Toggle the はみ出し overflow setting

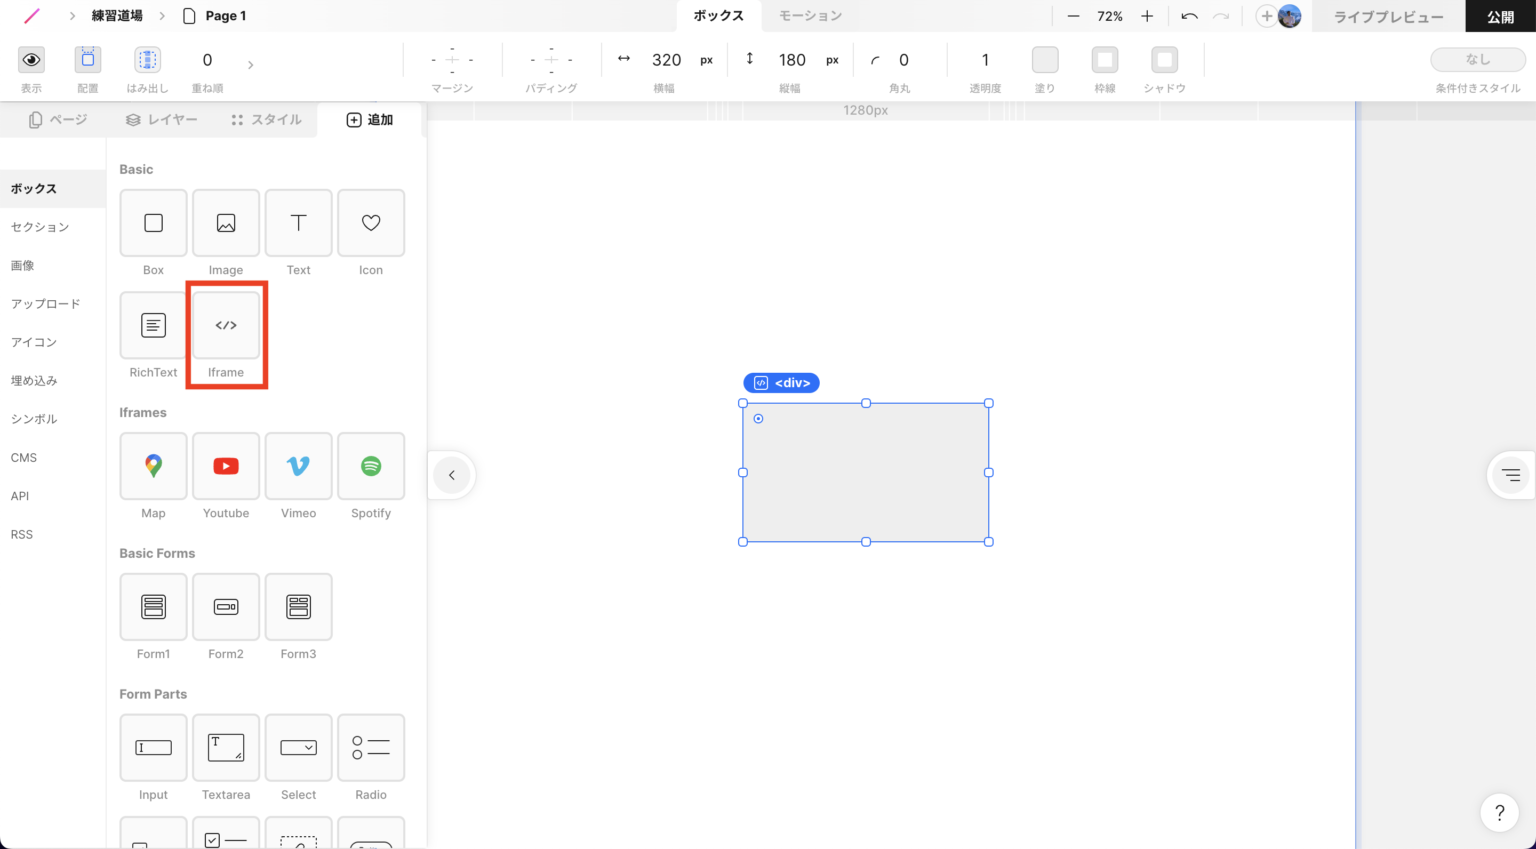point(148,60)
